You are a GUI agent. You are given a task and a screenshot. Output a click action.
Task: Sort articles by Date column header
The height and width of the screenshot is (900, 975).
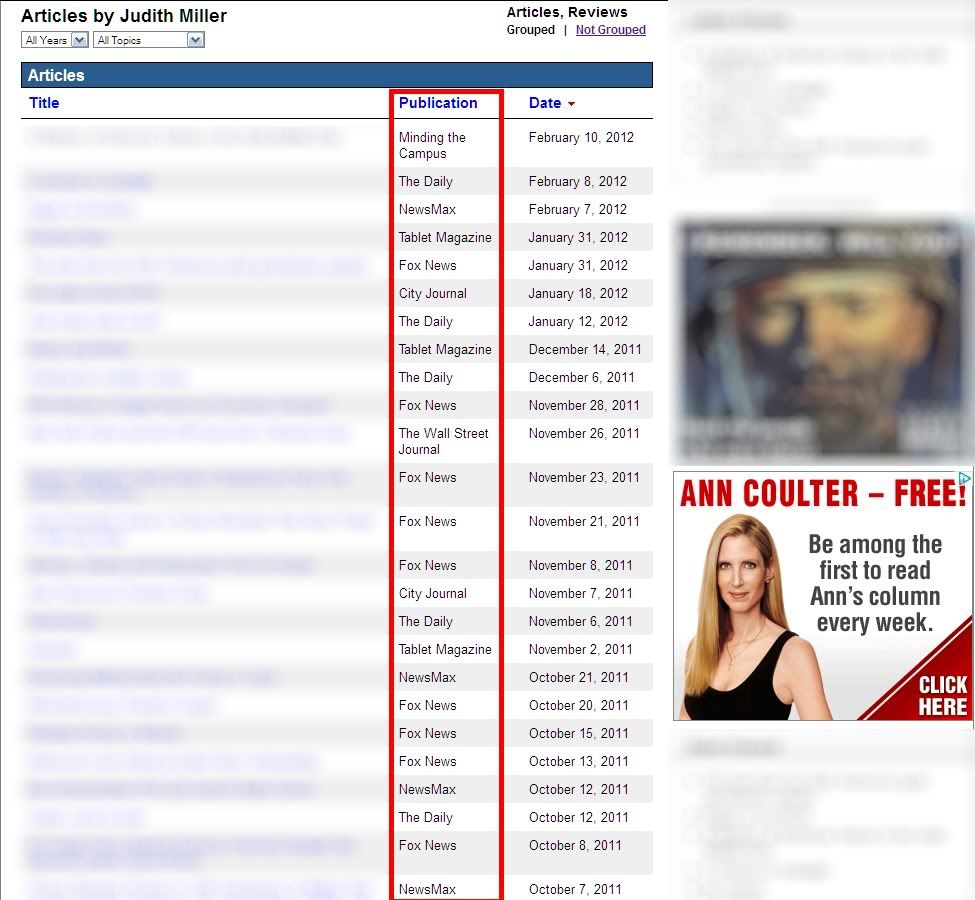(545, 103)
